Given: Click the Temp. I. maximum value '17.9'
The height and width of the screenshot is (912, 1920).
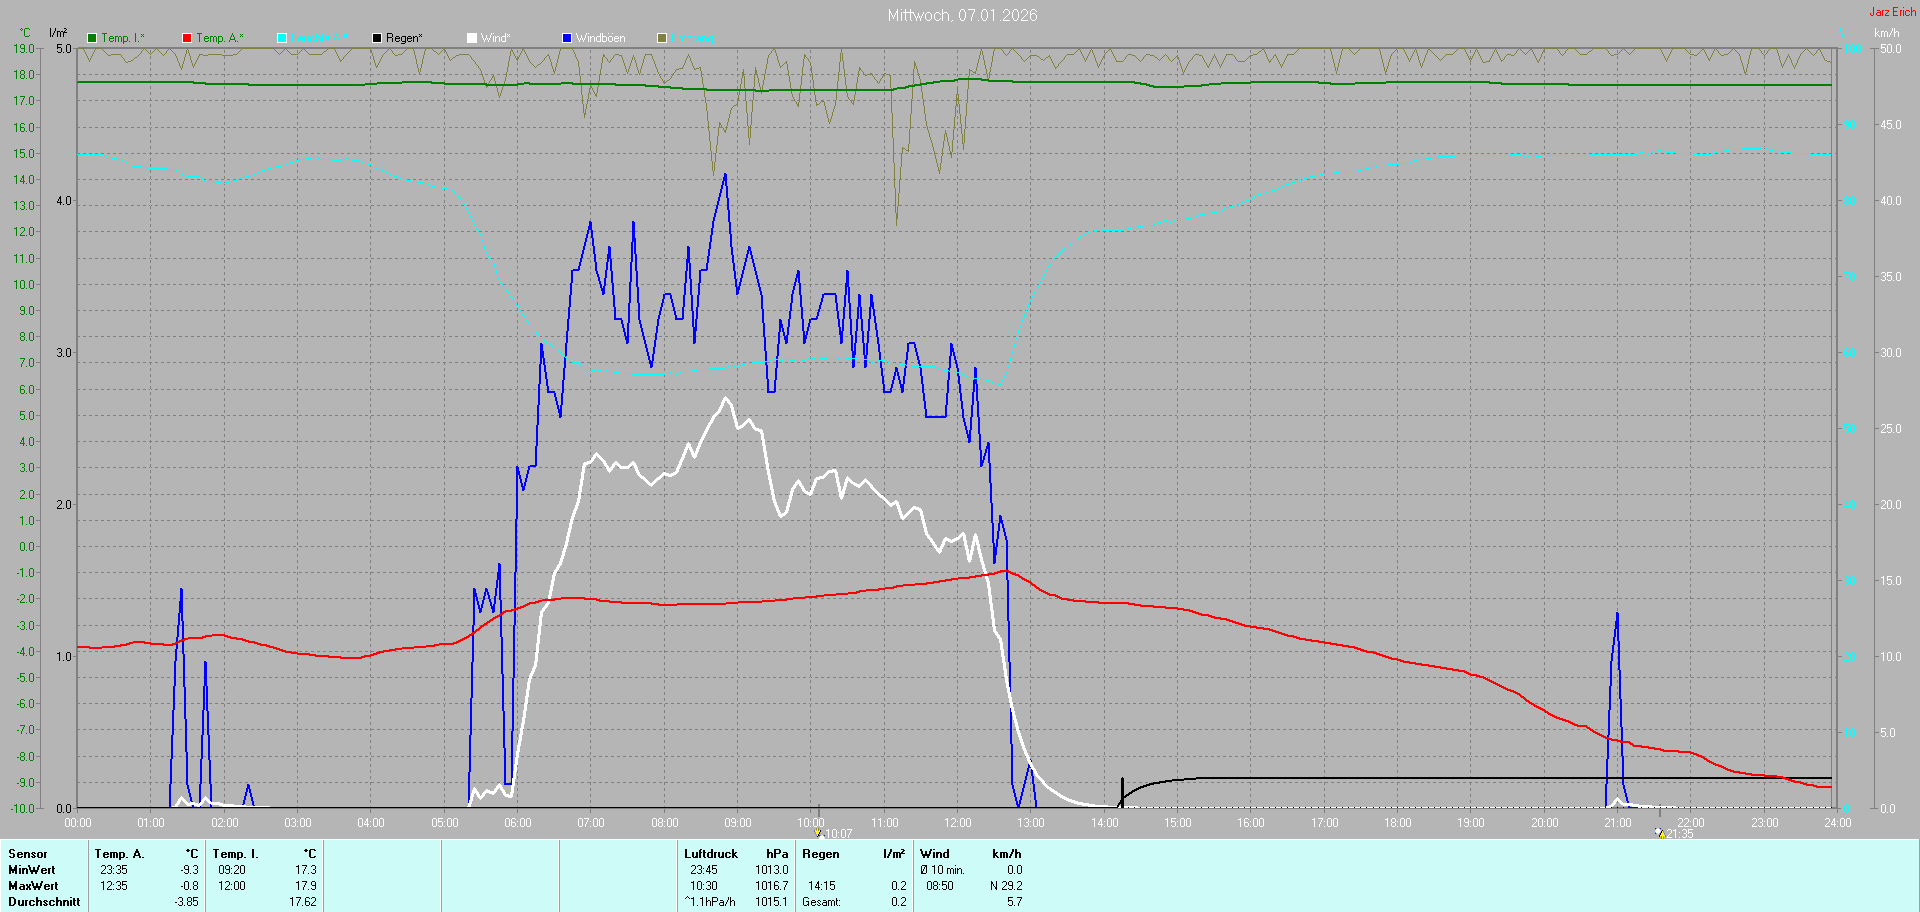Looking at the screenshot, I should [306, 886].
